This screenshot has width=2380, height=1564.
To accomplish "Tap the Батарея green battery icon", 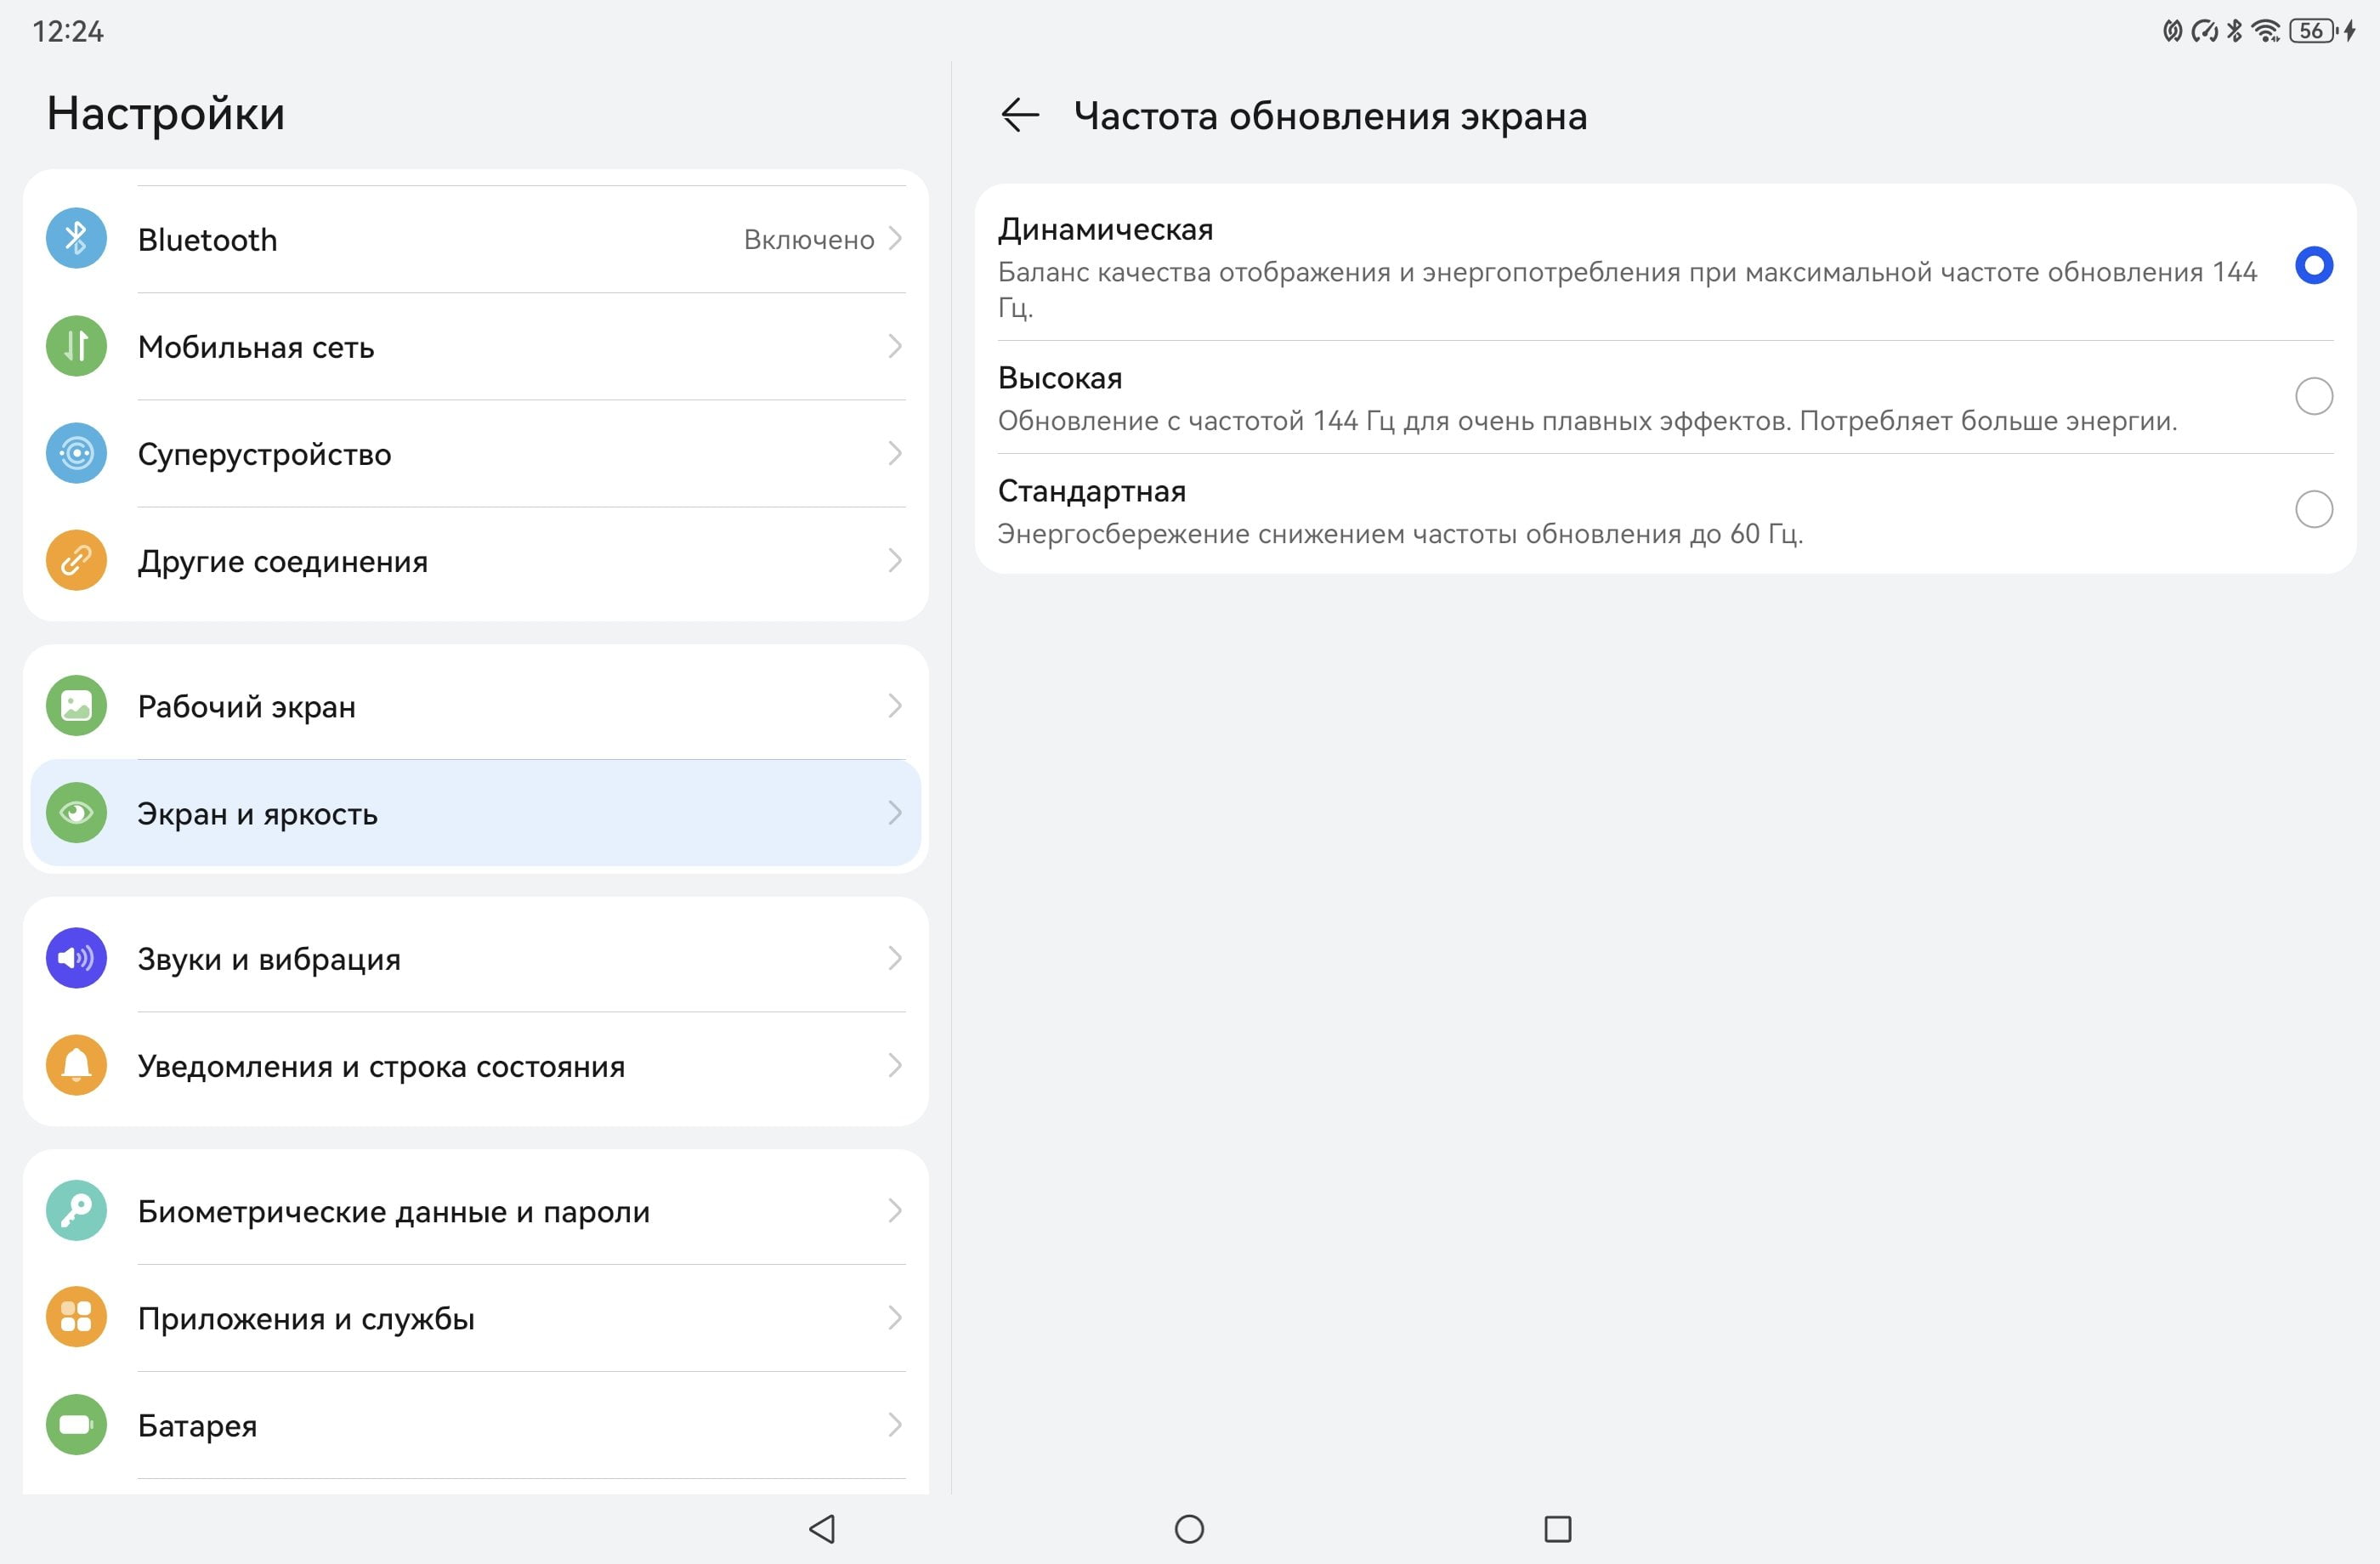I will click(76, 1425).
